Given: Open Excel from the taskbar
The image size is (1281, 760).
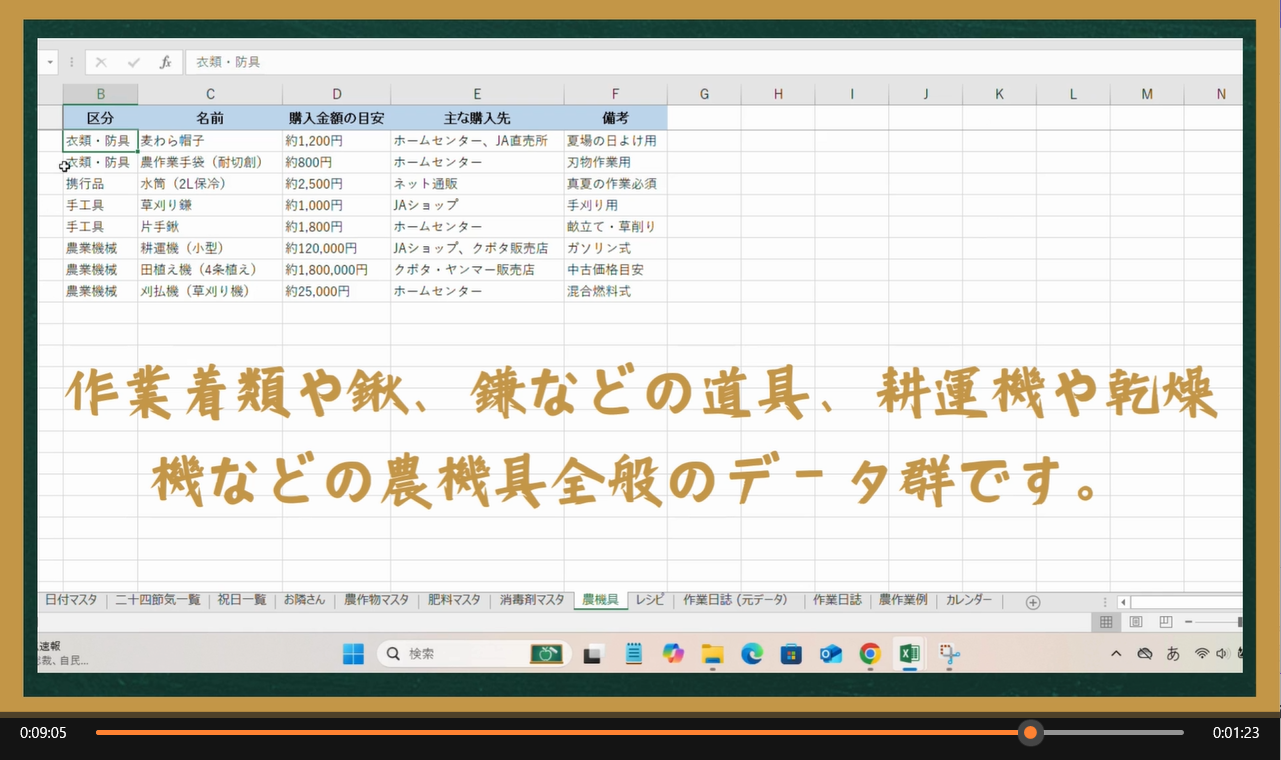Looking at the screenshot, I should click(x=909, y=654).
